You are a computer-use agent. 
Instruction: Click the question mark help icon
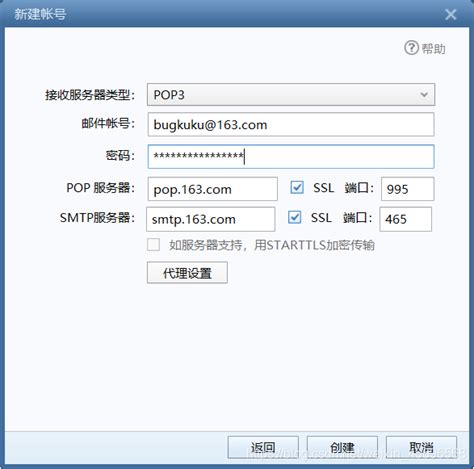(411, 48)
